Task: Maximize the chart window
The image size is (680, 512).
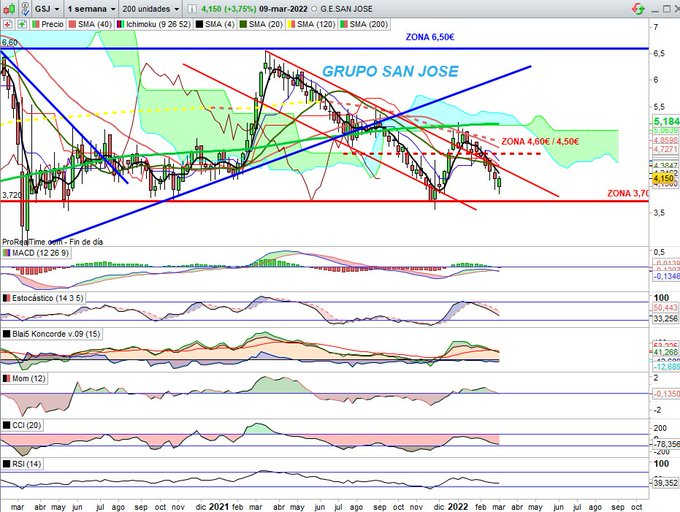Action: click(667, 8)
